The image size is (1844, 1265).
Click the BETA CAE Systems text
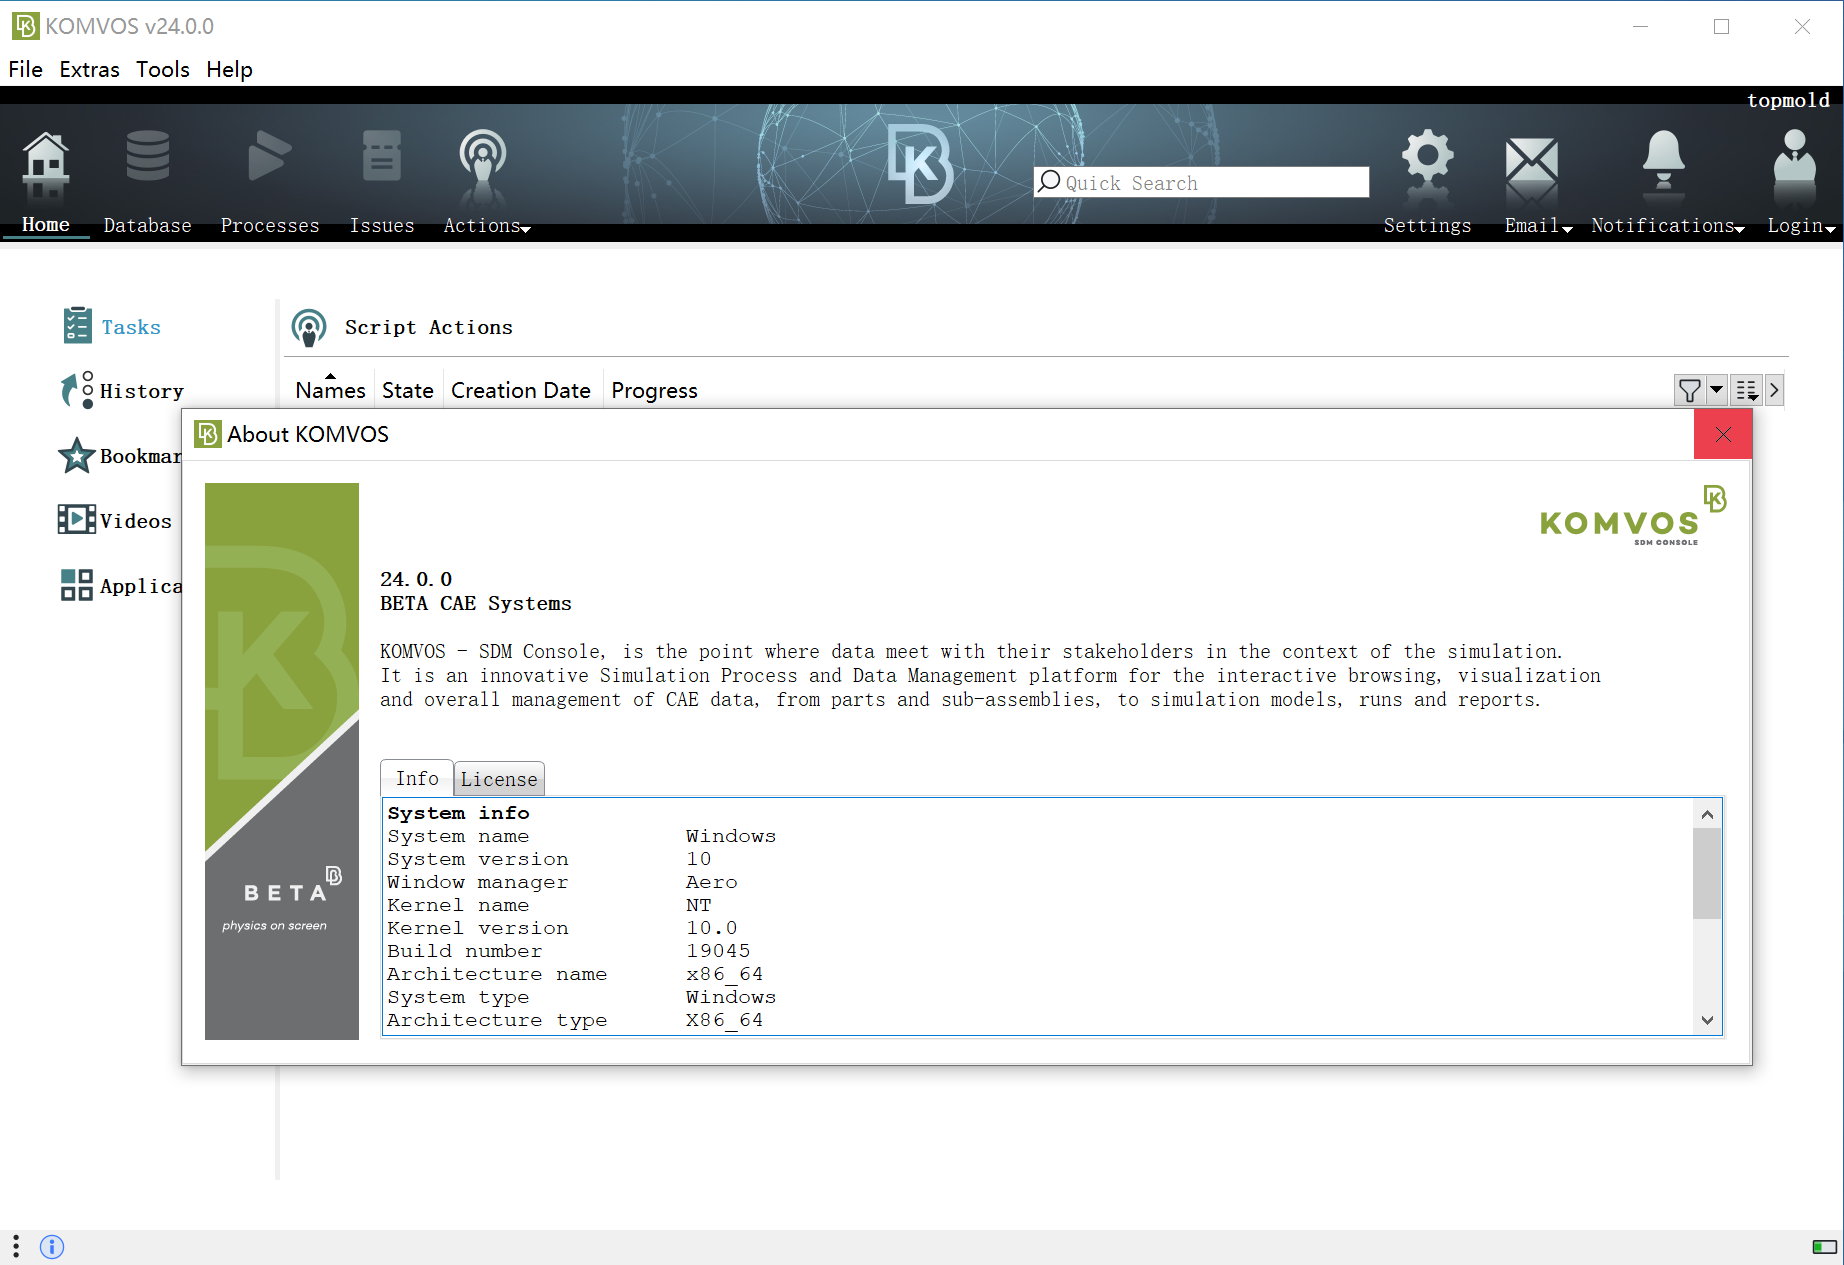click(476, 603)
